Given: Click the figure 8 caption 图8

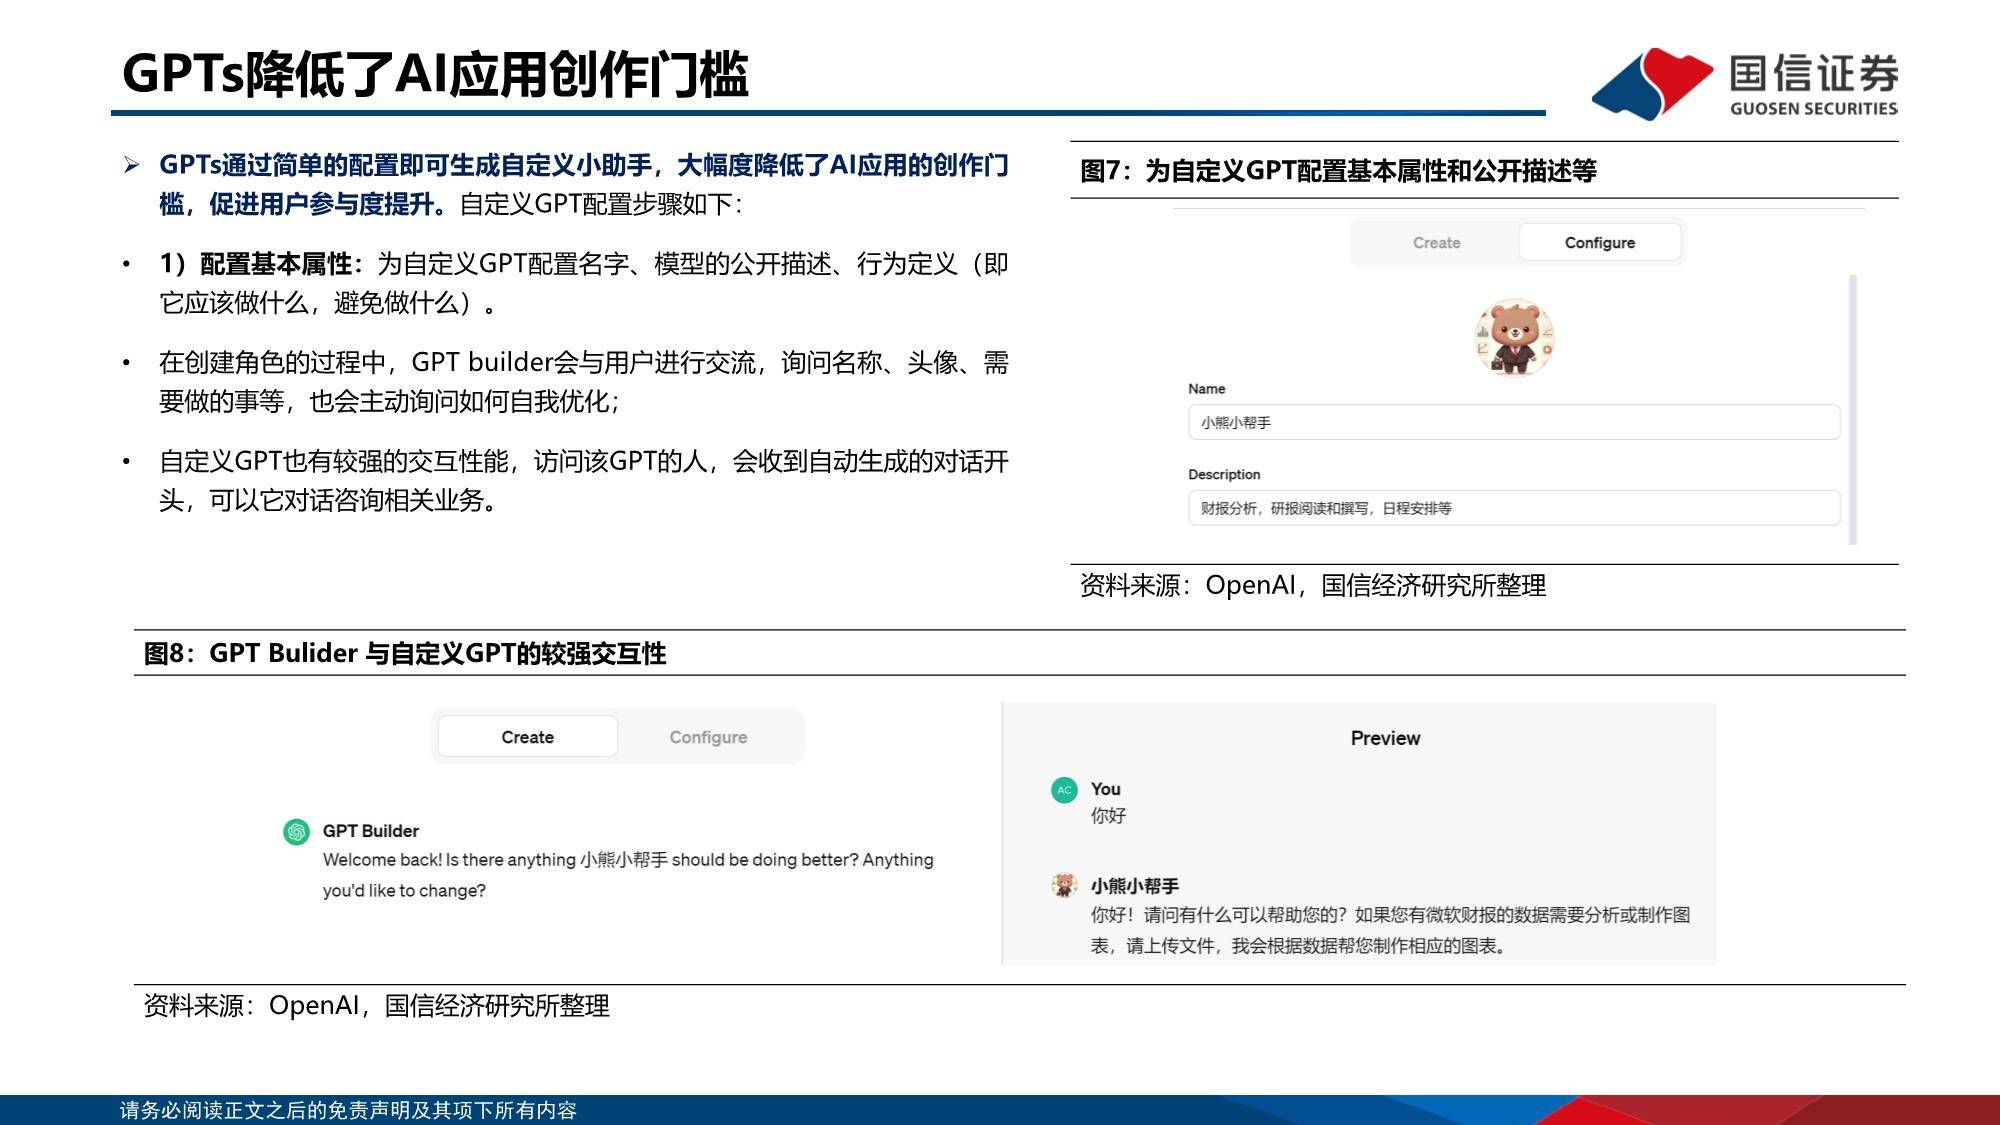Looking at the screenshot, I should [x=405, y=654].
